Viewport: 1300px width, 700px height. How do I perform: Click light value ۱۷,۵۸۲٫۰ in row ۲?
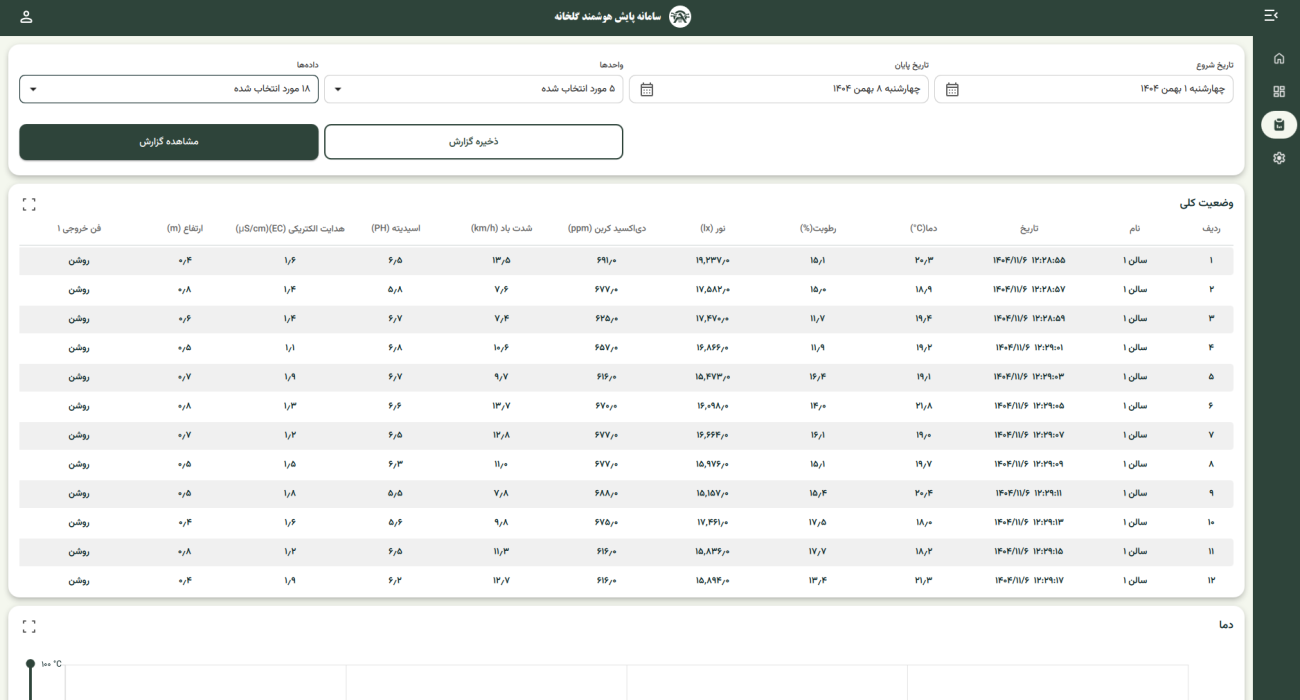(712, 289)
